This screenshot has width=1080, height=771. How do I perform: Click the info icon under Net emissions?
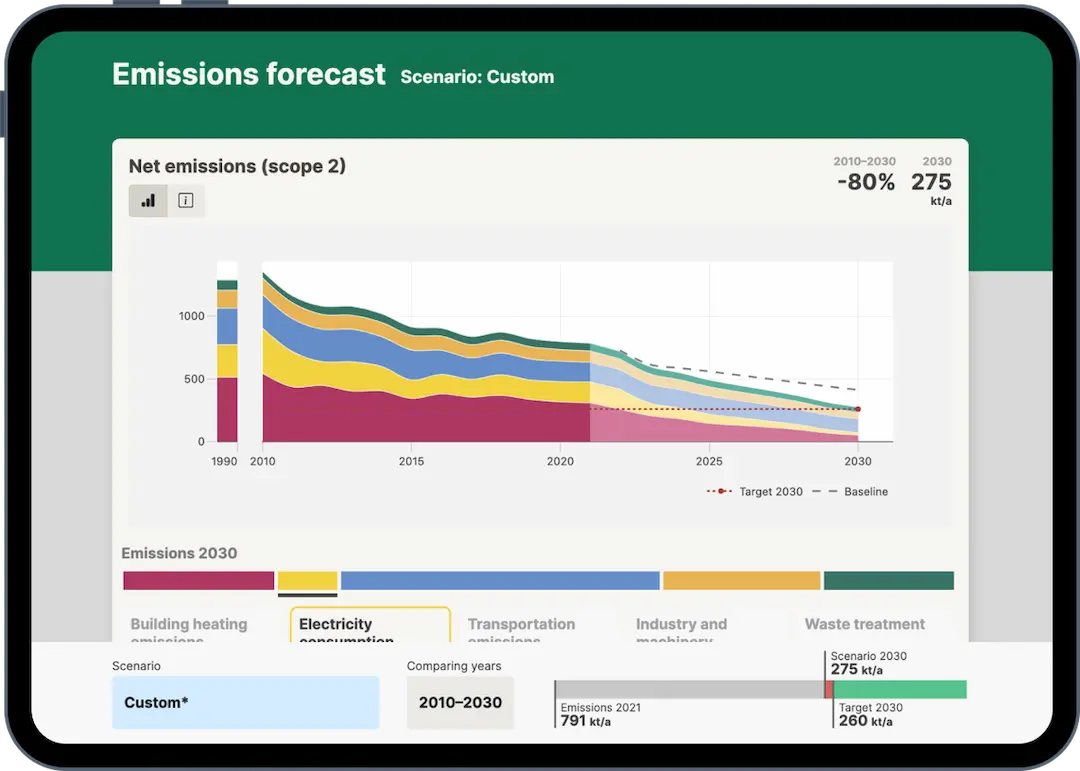[186, 201]
